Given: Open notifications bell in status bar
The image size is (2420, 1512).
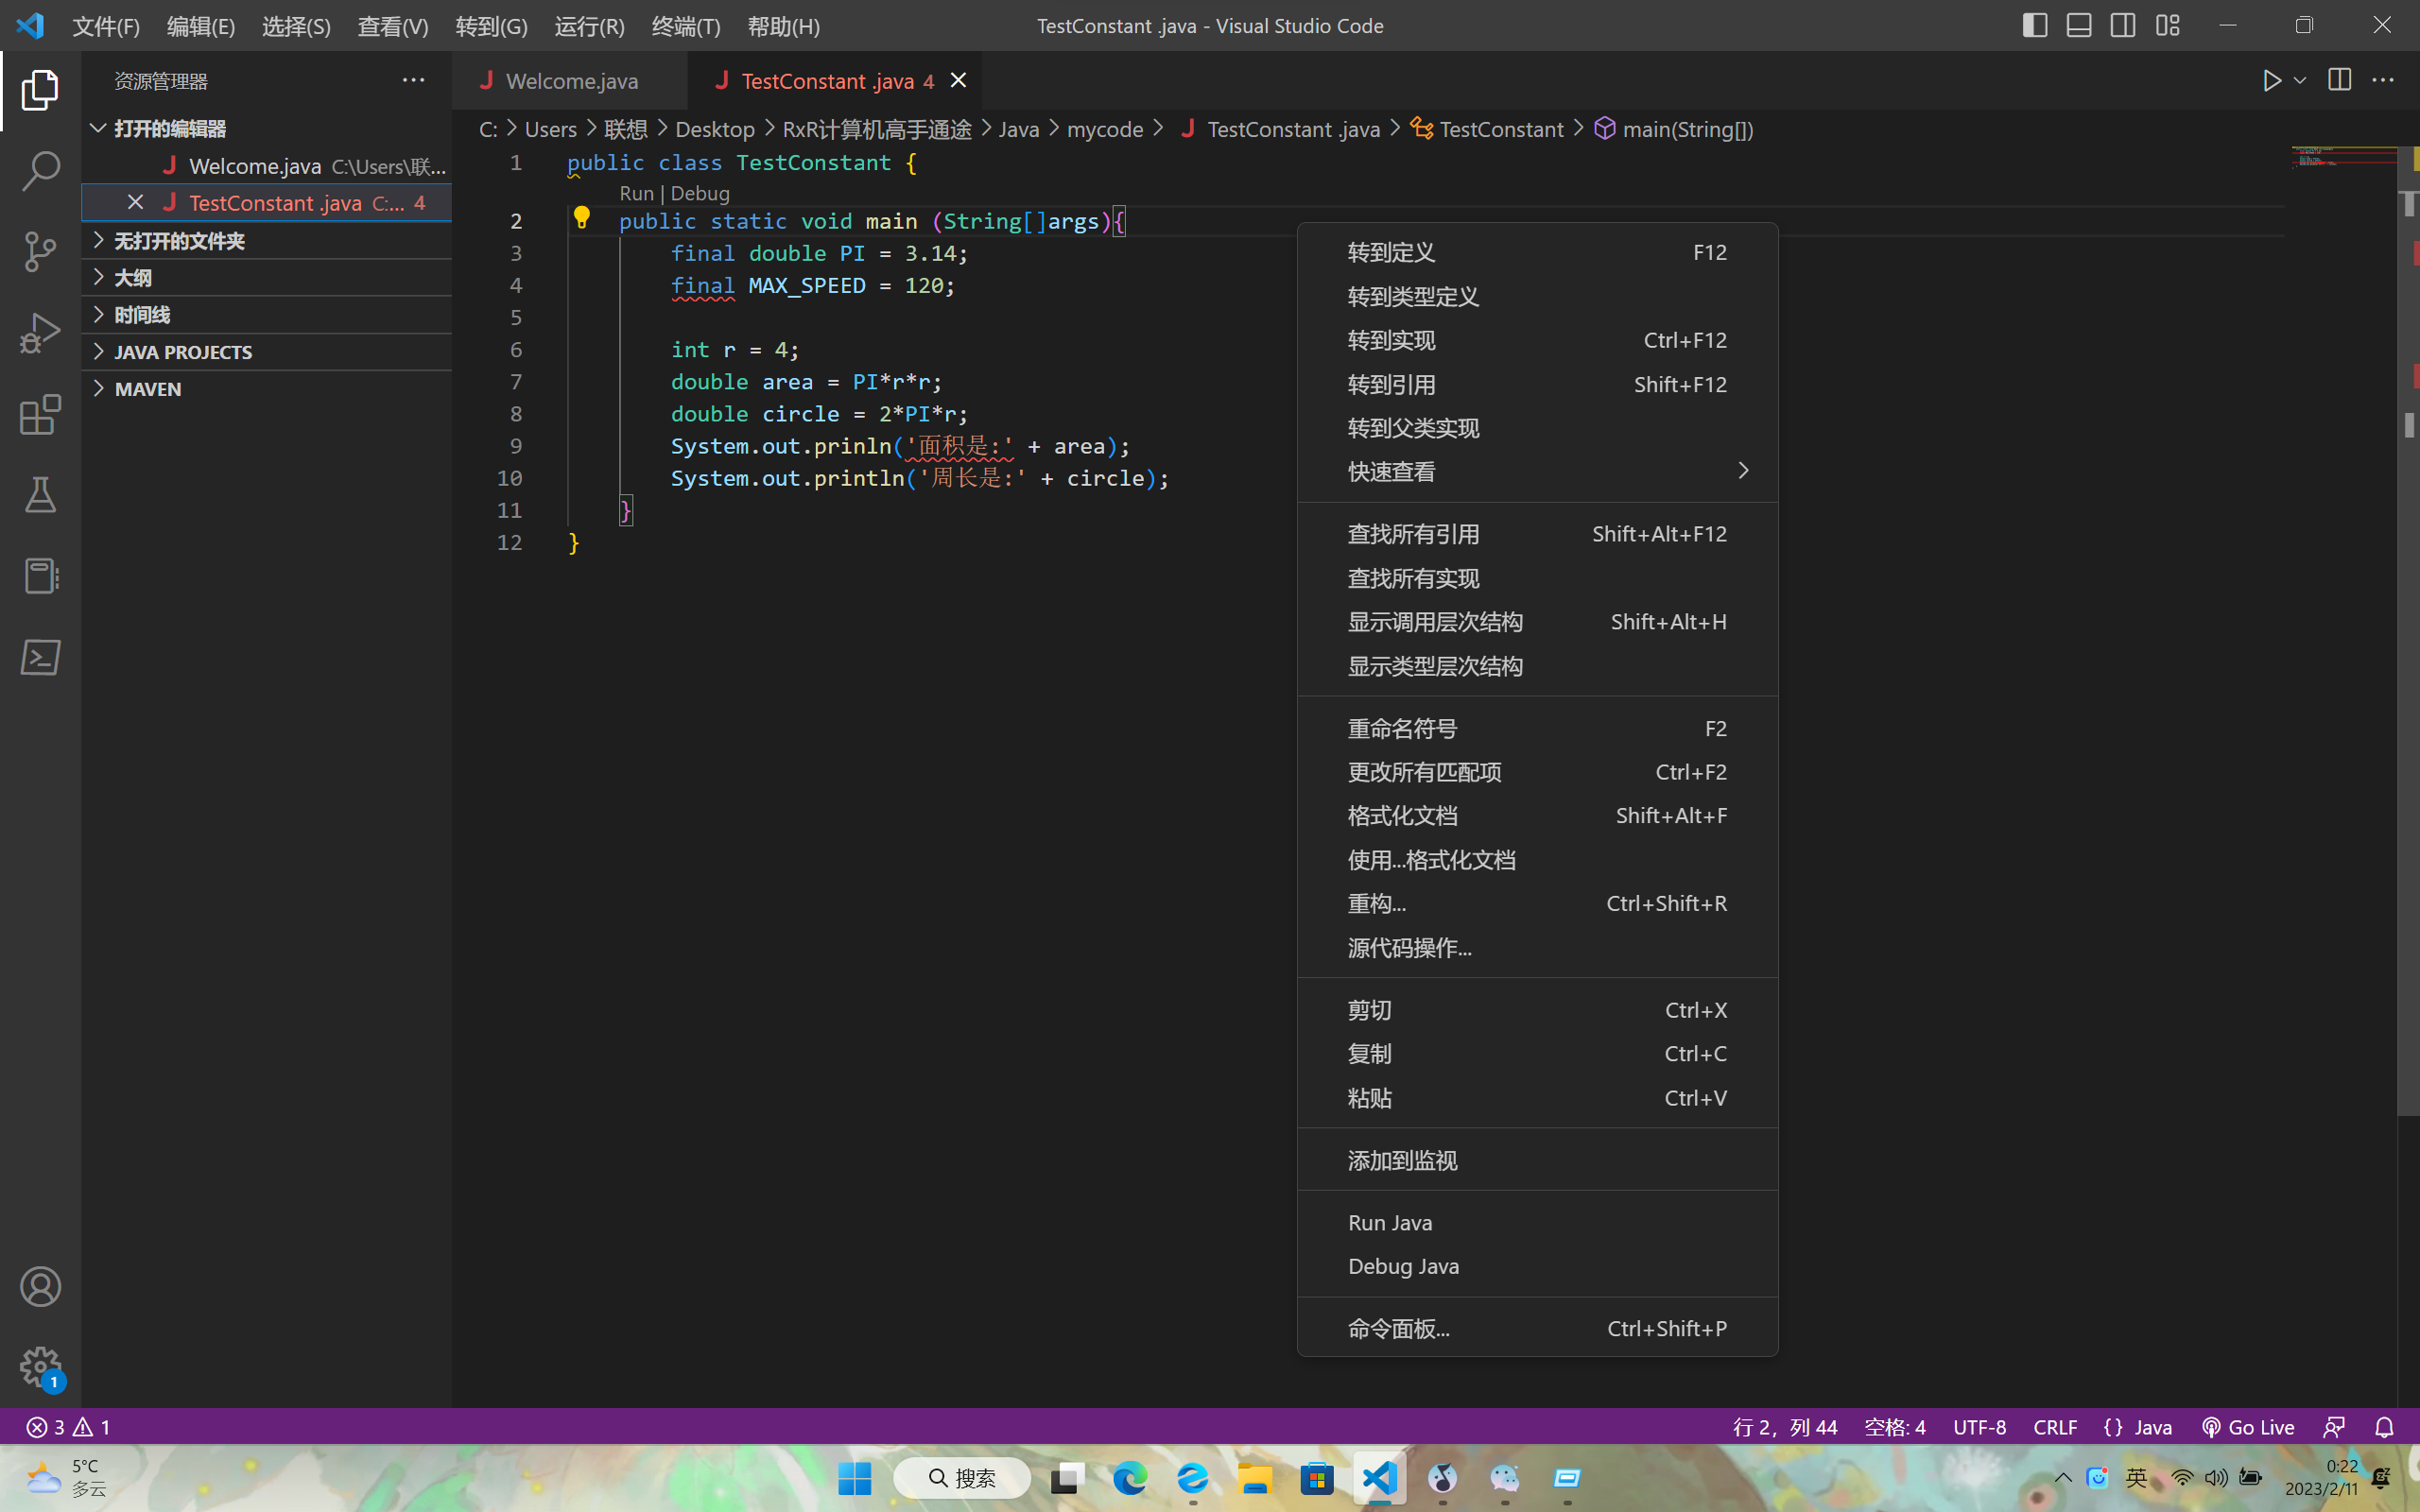Looking at the screenshot, I should click(x=2384, y=1427).
